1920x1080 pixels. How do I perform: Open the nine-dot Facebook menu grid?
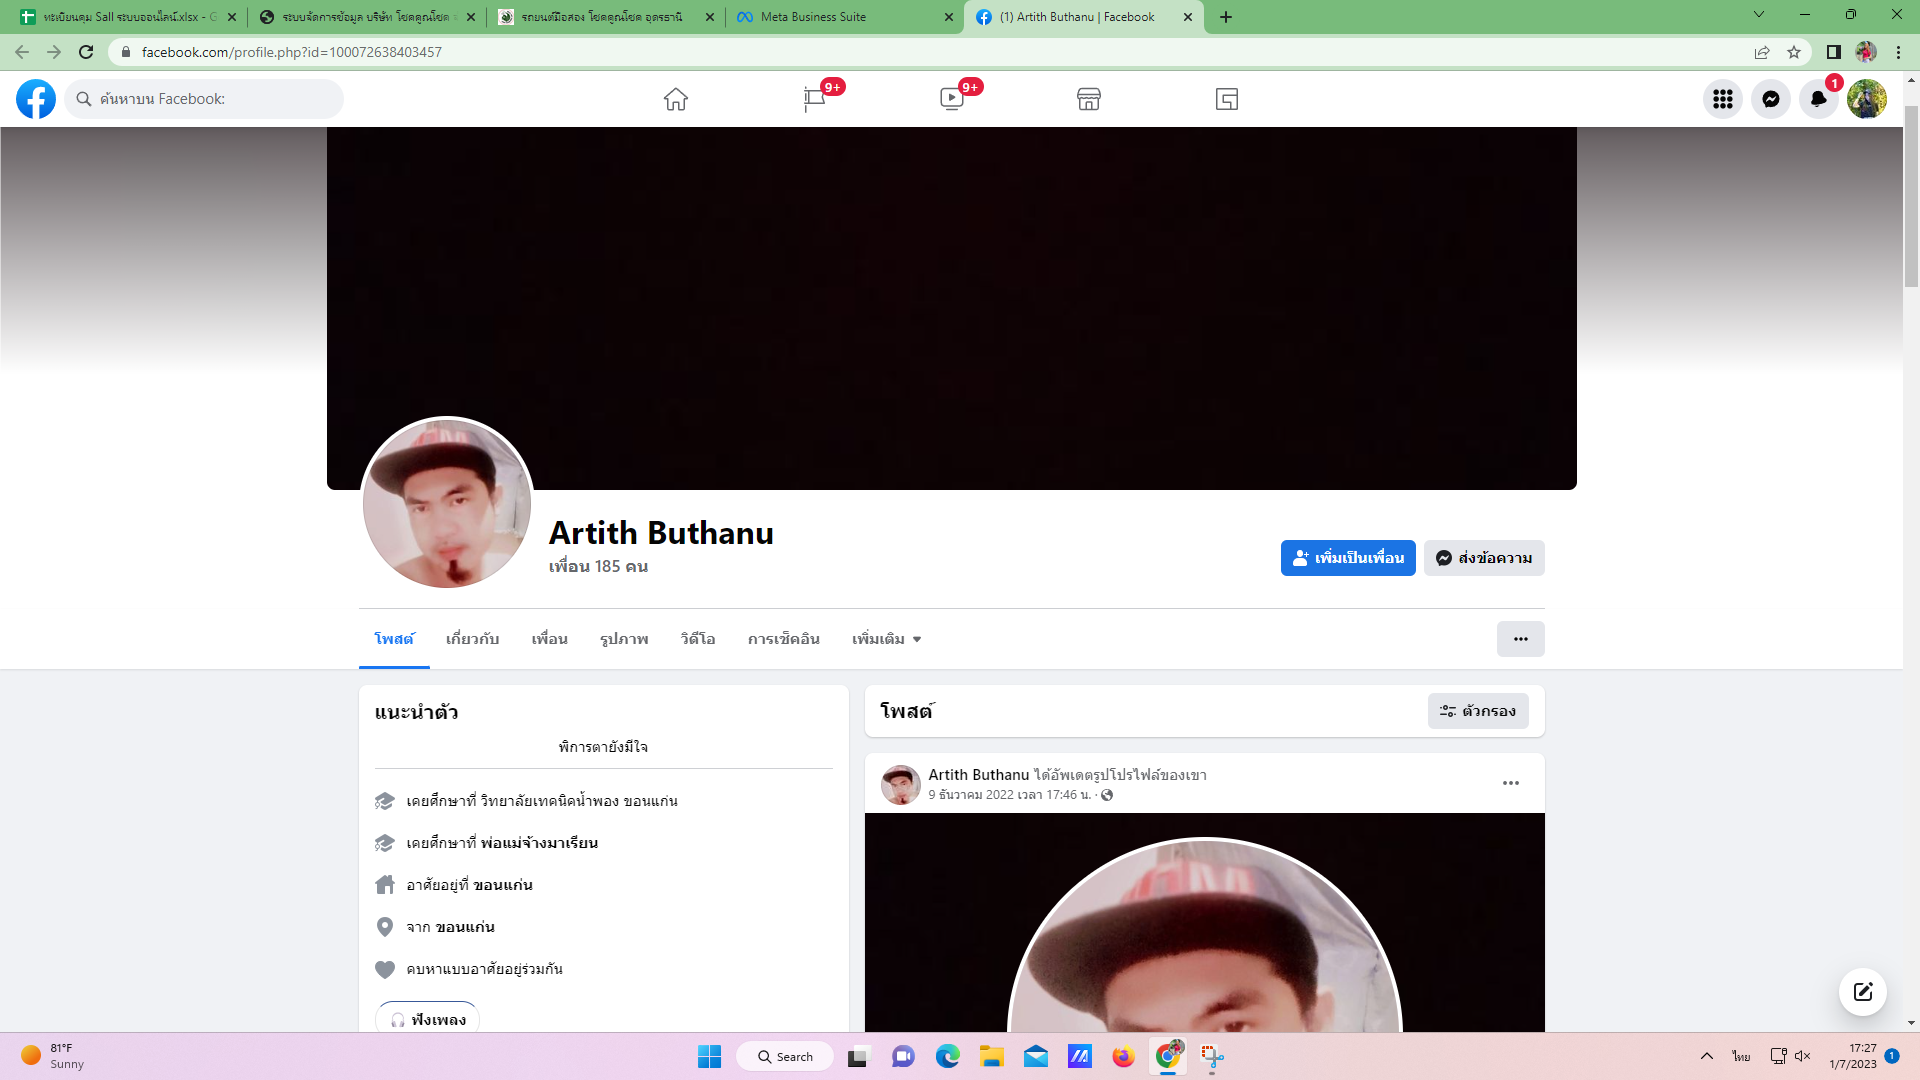point(1723,99)
